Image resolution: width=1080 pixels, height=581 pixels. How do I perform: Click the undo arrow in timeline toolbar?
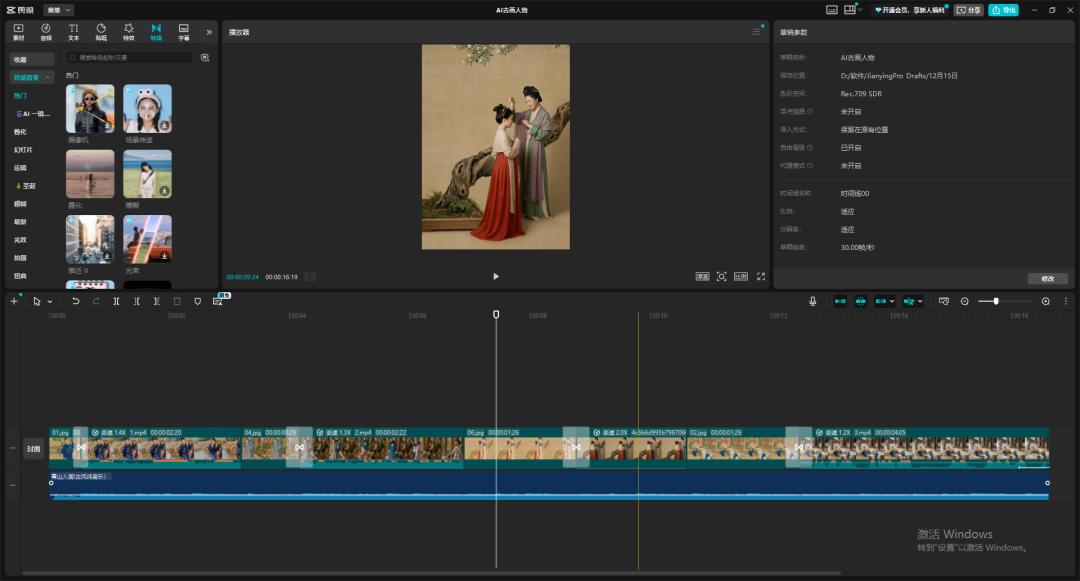click(x=75, y=301)
